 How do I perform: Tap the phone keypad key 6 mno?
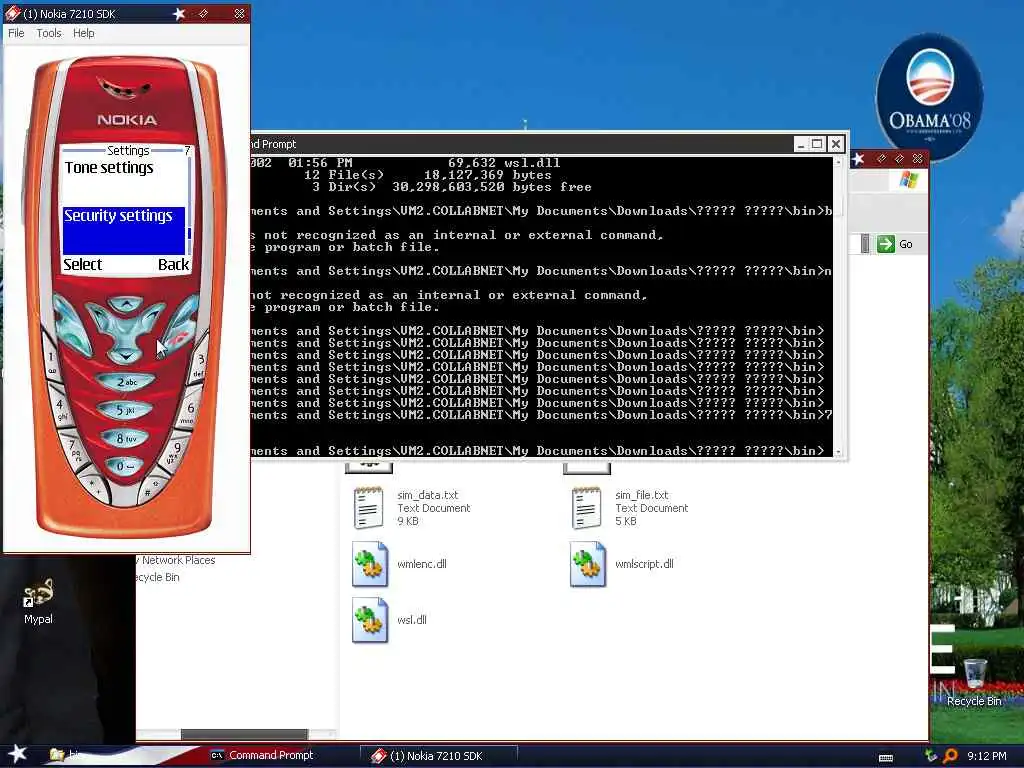pos(189,410)
